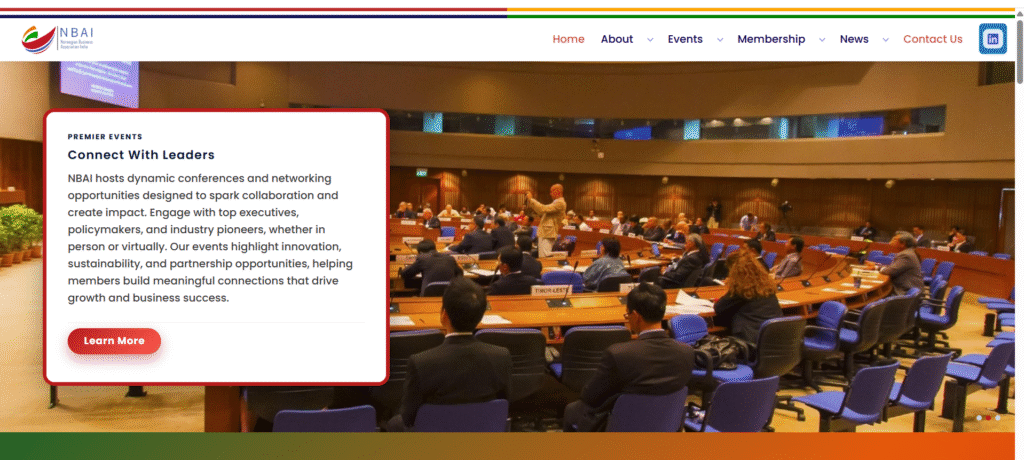Open the About menu item

616,39
